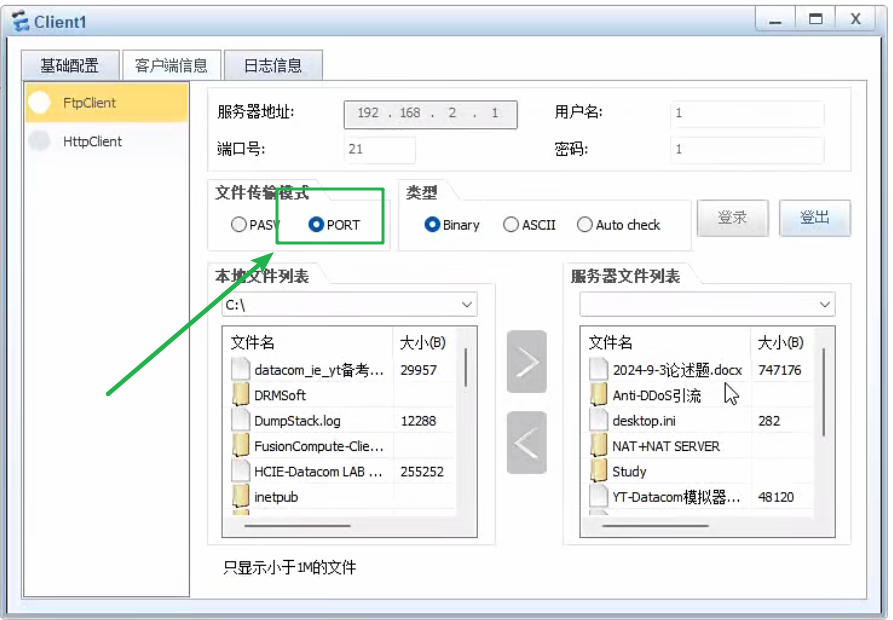The height and width of the screenshot is (620, 893).
Task: Select FtpClient in the side panel
Action: [x=106, y=102]
